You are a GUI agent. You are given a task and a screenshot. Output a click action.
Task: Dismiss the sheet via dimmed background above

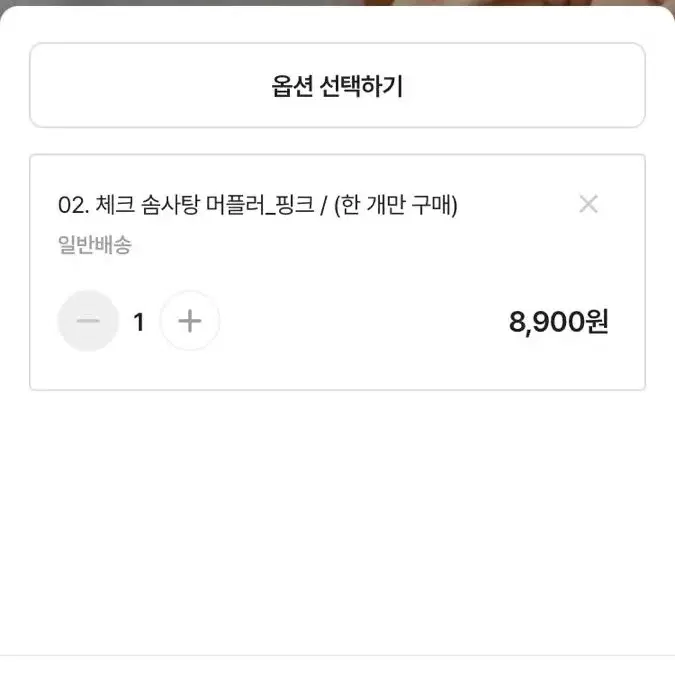click(337, 3)
